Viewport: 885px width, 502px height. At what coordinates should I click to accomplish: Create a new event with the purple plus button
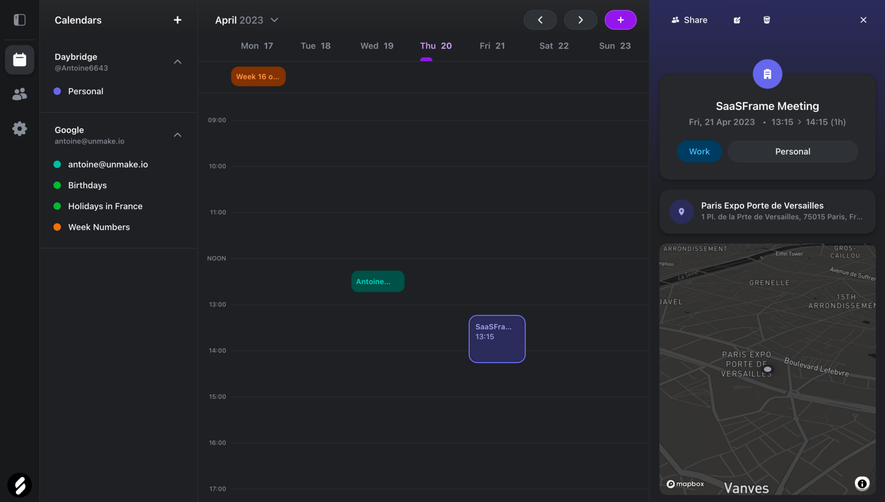point(620,20)
